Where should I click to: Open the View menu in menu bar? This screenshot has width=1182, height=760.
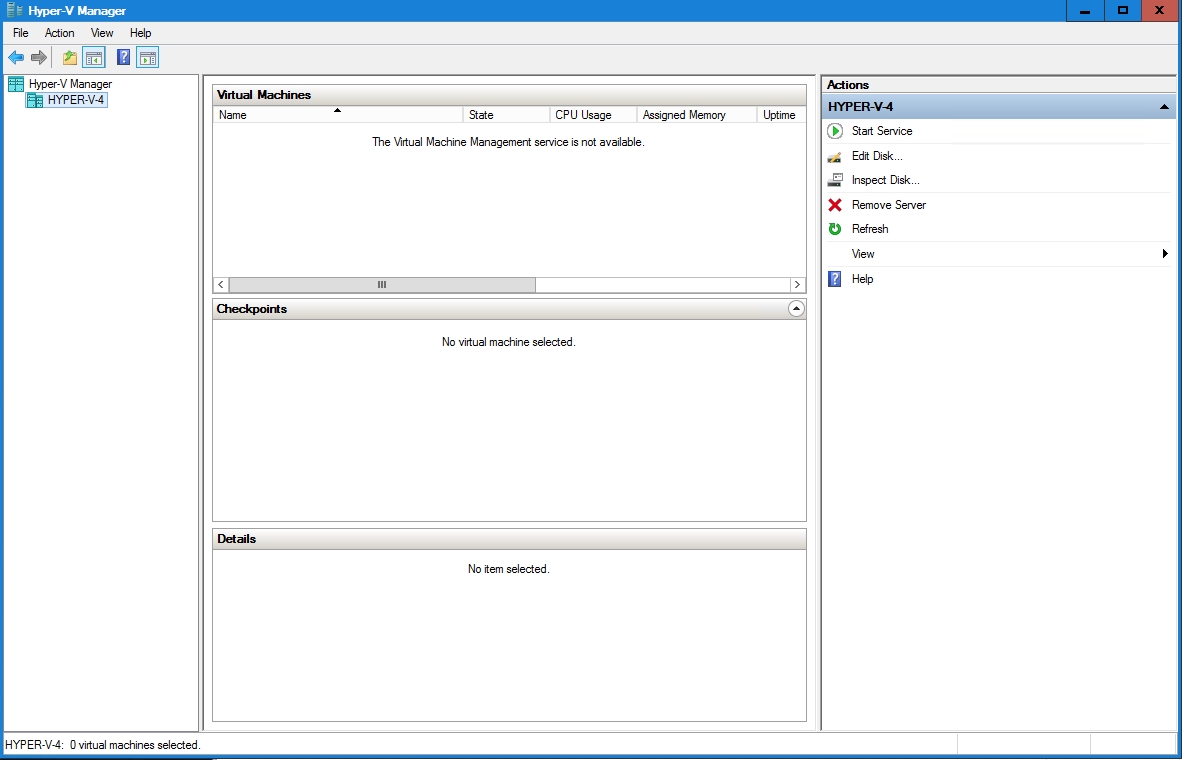(102, 33)
